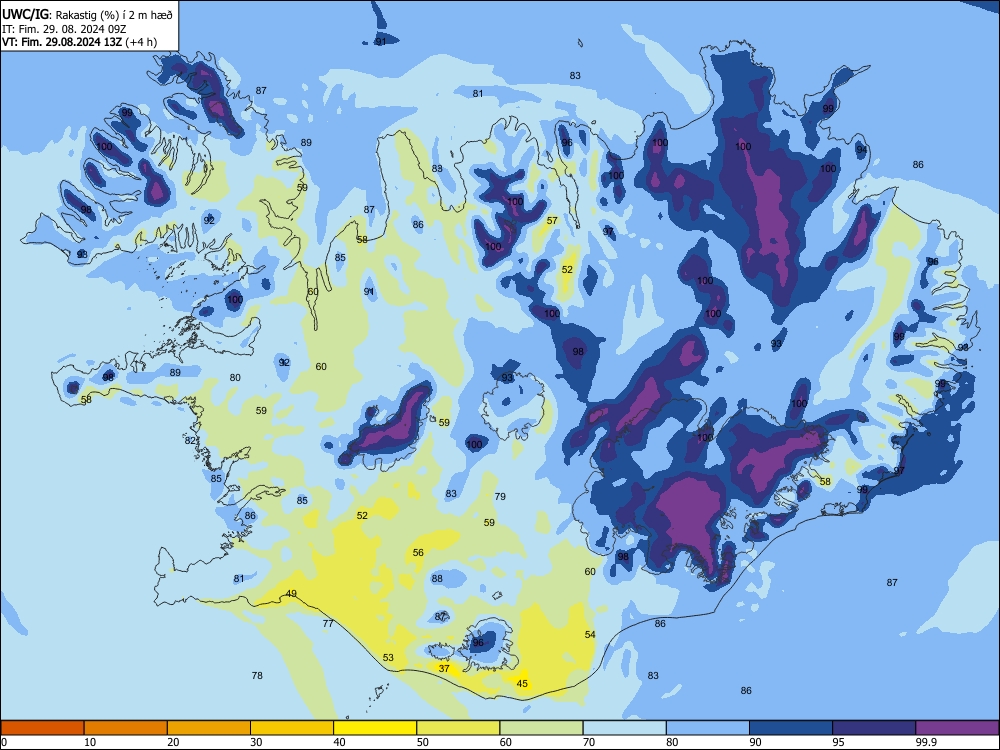The image size is (1000, 750).
Task: Click the legend tick label '0'
Action: click(x=4, y=742)
